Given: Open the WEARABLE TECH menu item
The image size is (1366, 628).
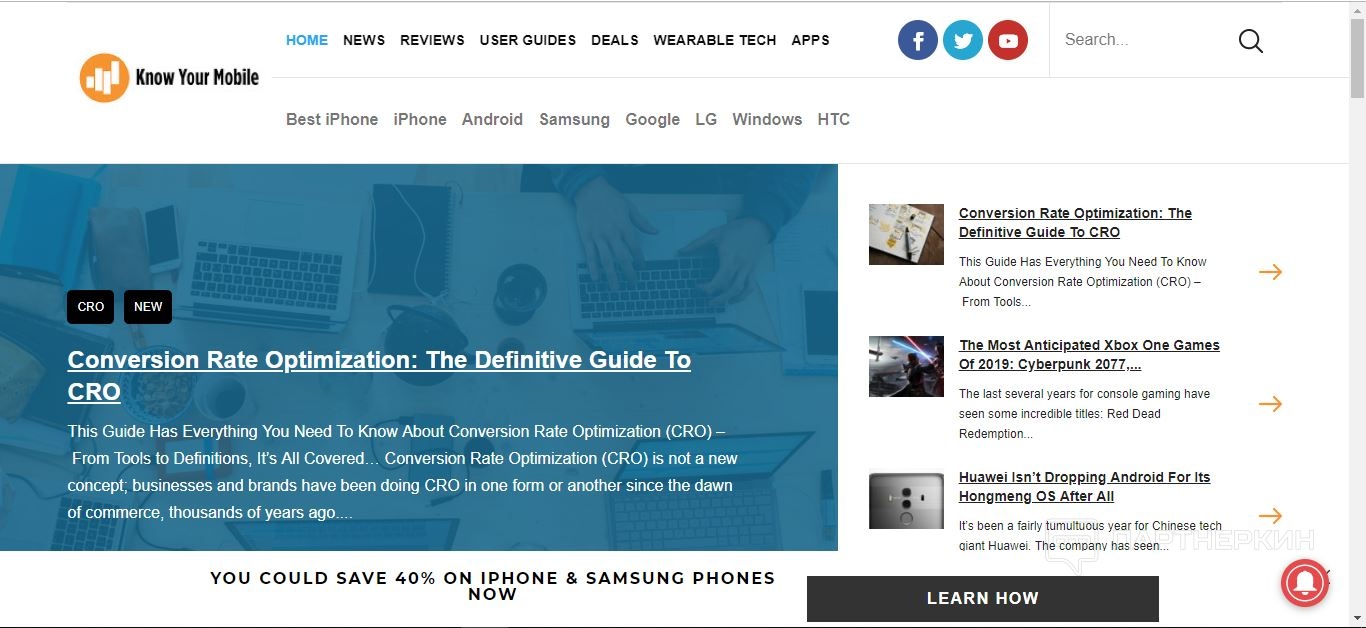Looking at the screenshot, I should (x=715, y=40).
